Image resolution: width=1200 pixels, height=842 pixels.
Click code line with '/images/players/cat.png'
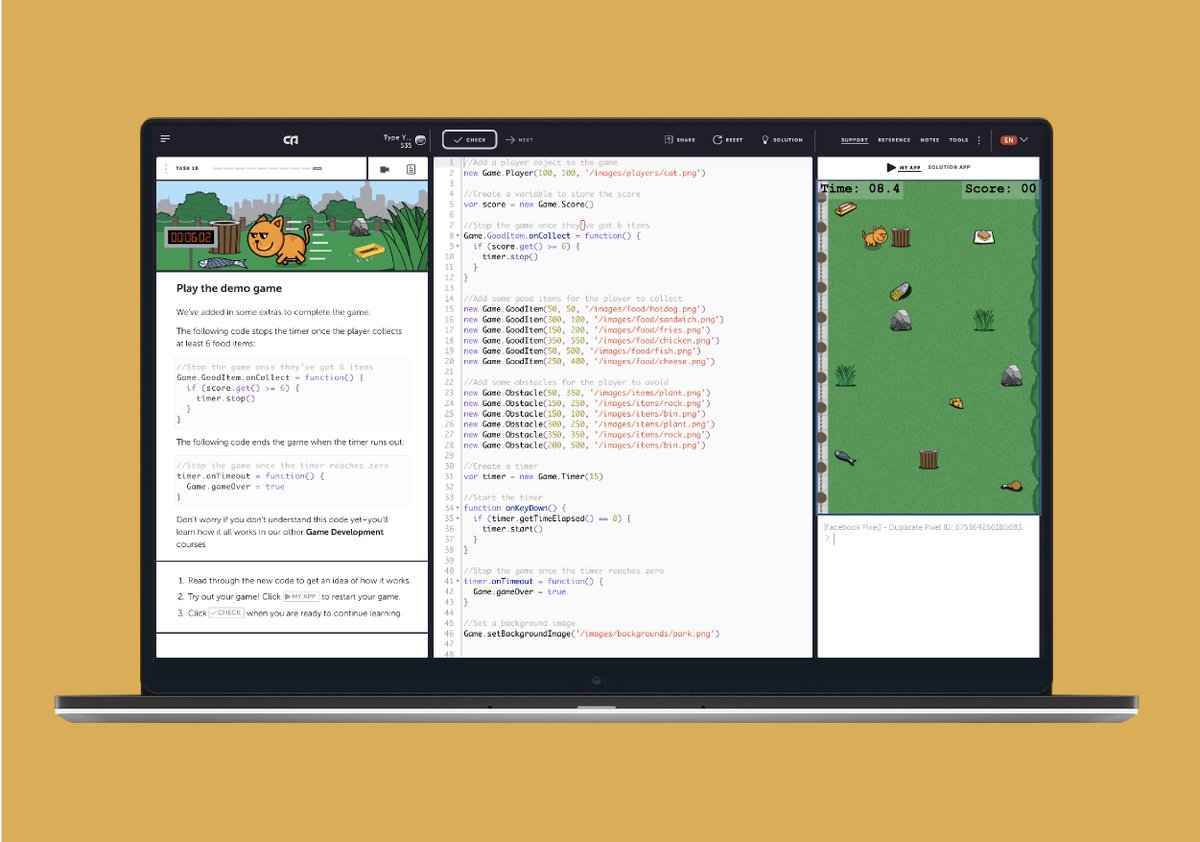point(585,173)
